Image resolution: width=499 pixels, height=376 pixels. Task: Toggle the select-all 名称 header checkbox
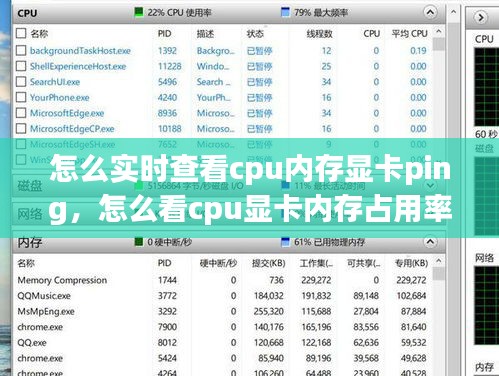click(x=21, y=33)
